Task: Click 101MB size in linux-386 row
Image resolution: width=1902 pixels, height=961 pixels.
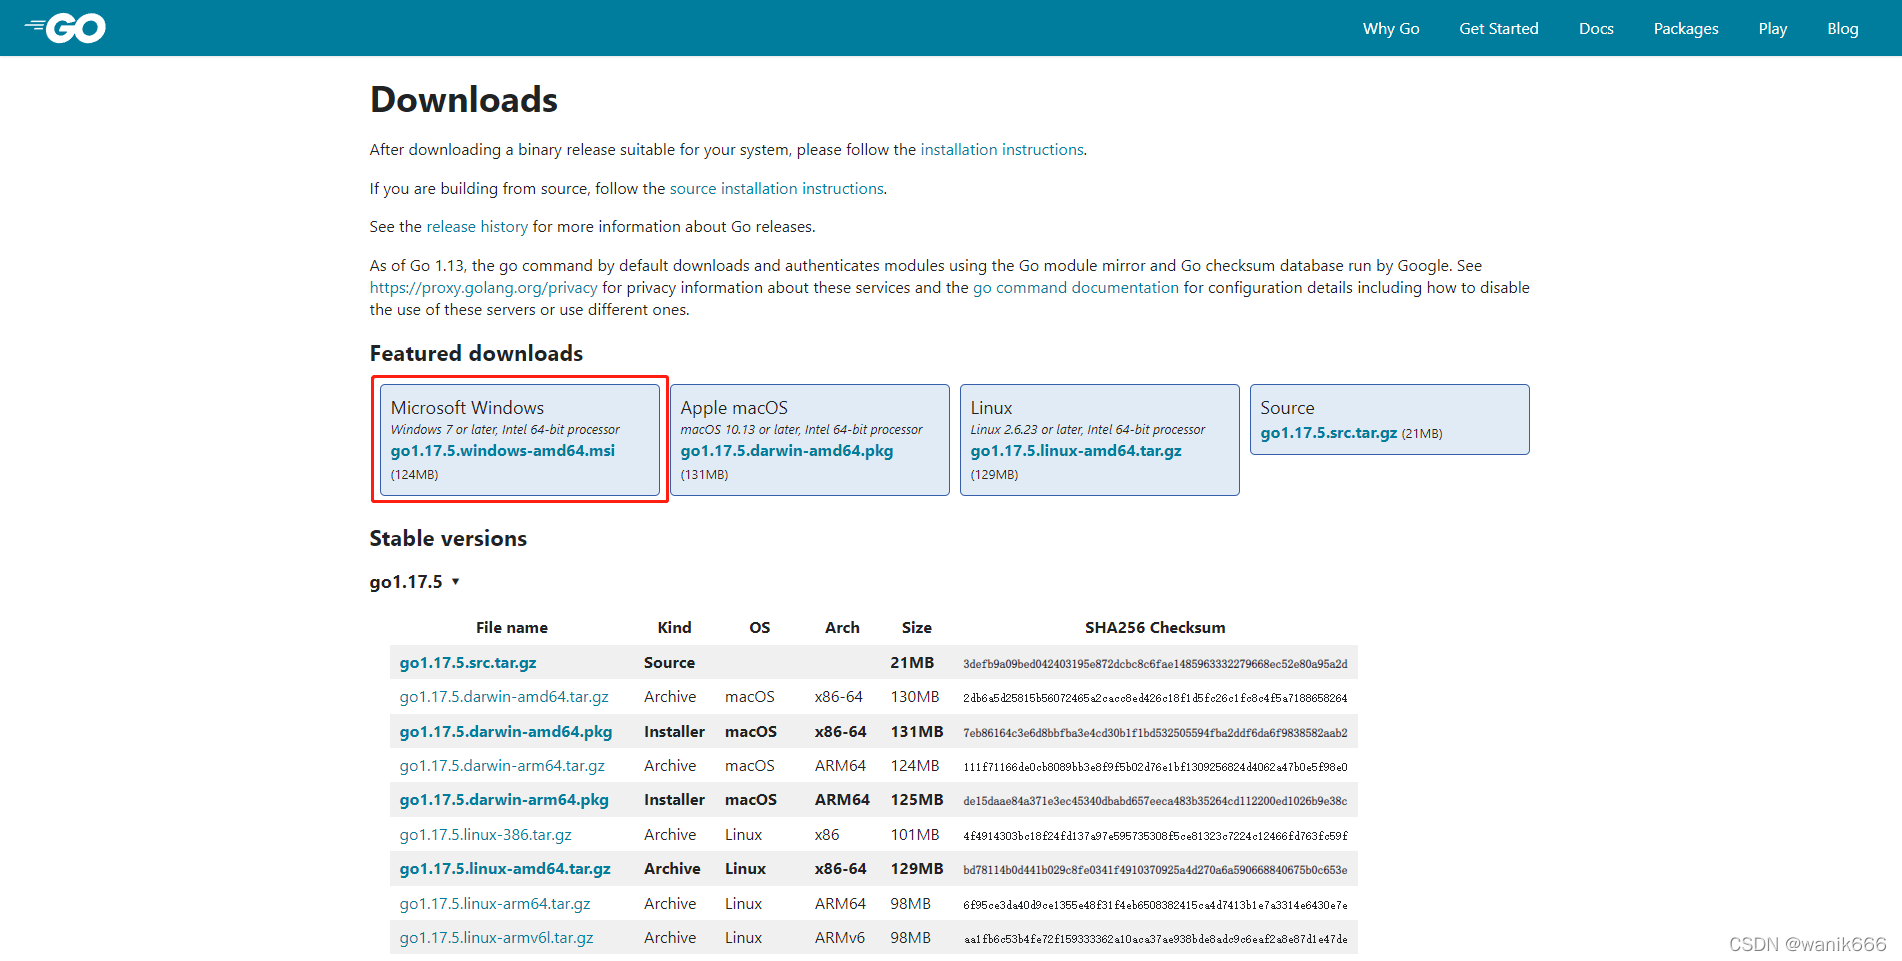Action: pyautogui.click(x=915, y=835)
